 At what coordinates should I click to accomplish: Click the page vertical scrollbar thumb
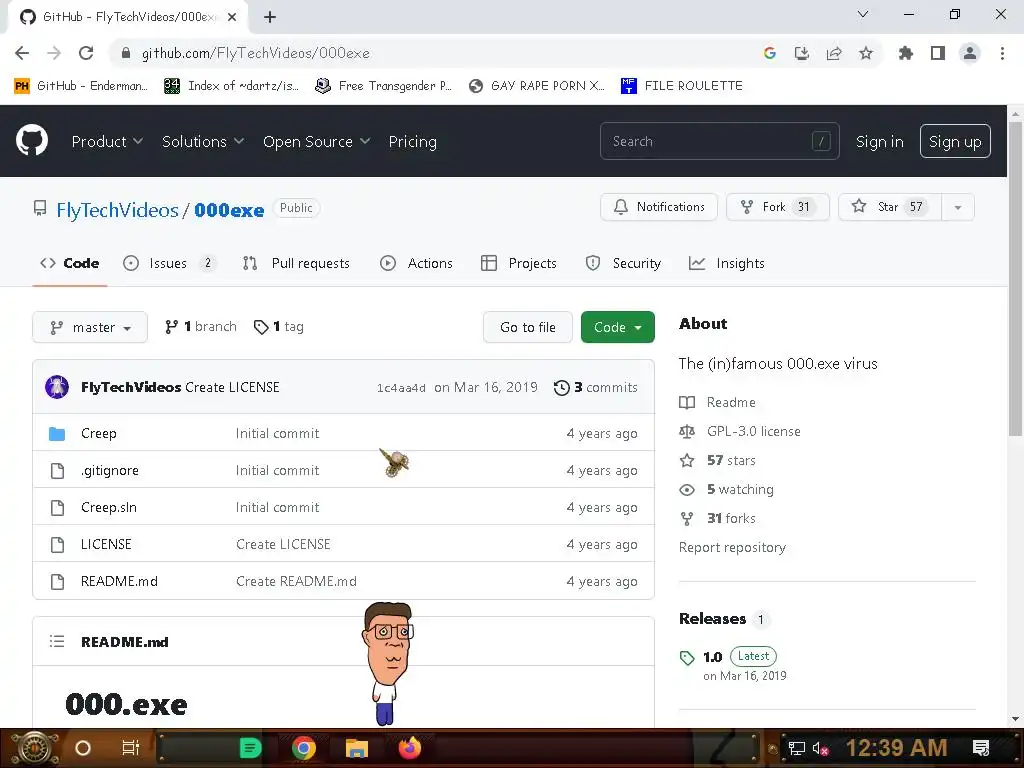(x=1015, y=279)
